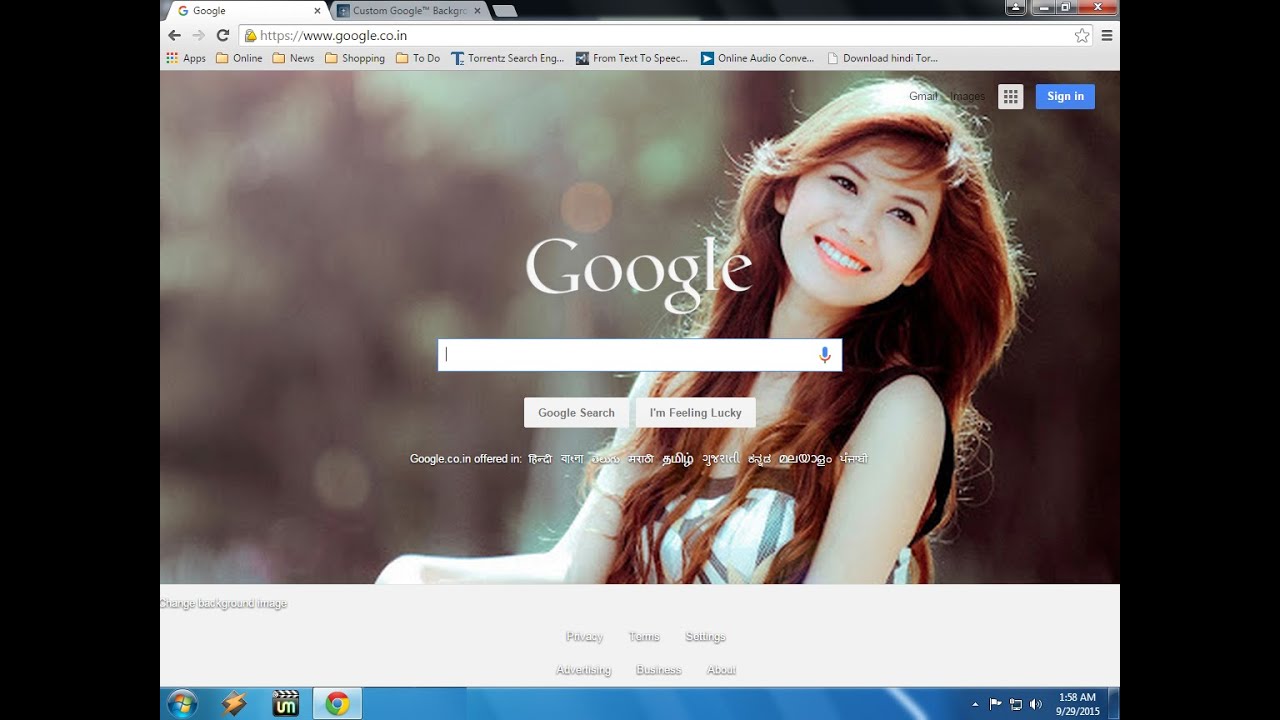Open the Apps shortcut in bookmarks bar
This screenshot has height=720, width=1280.
186,58
